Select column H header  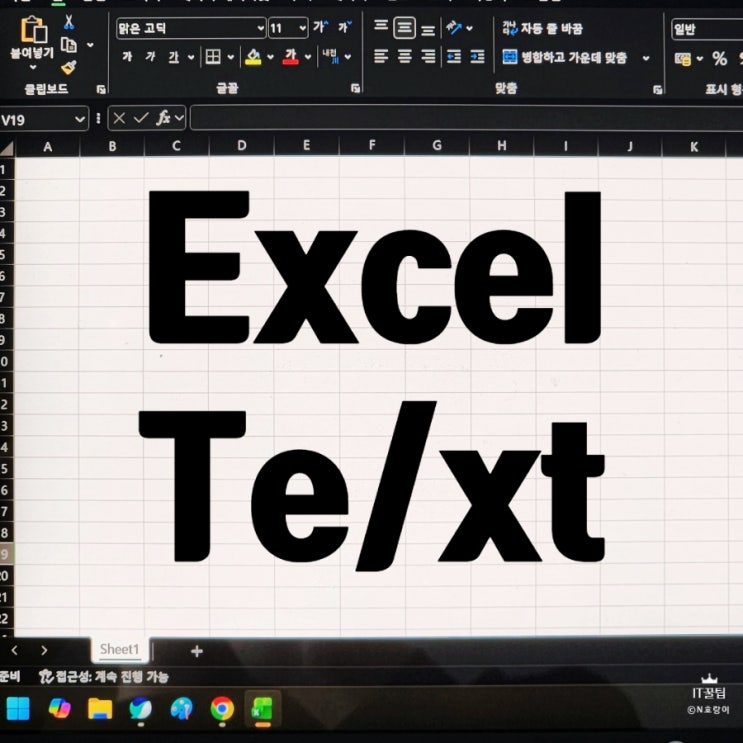(x=501, y=145)
